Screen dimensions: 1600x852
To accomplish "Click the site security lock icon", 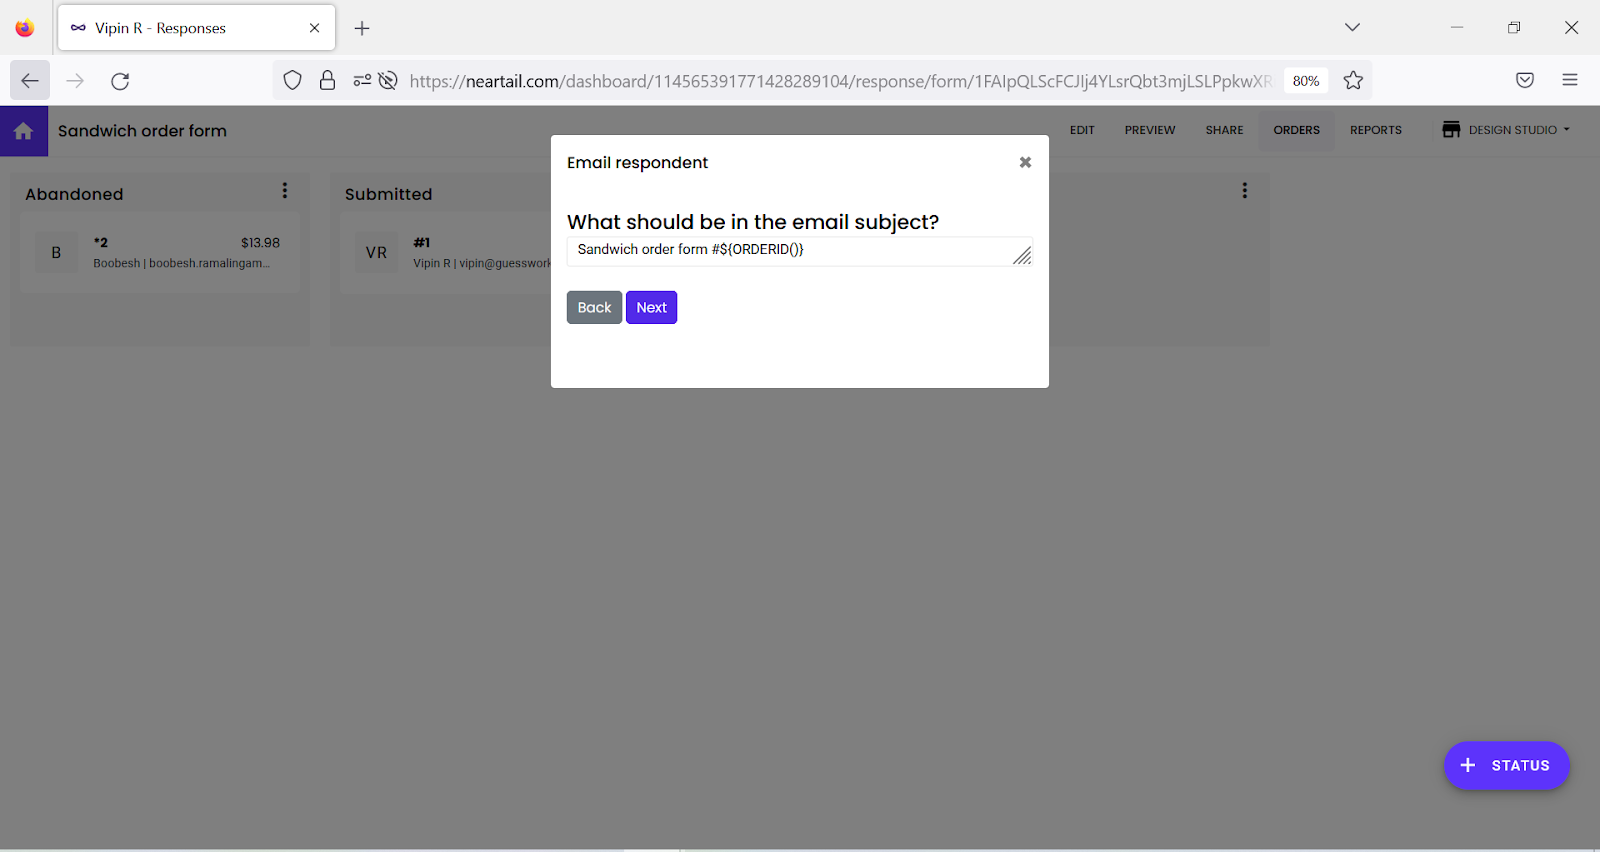I will point(327,80).
